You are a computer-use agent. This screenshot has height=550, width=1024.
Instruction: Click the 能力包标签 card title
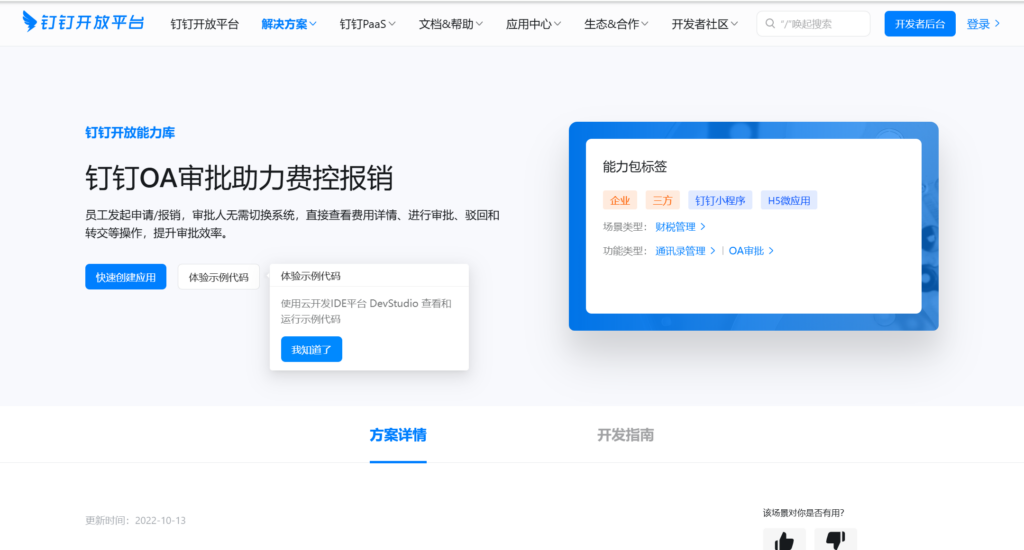[x=635, y=167]
